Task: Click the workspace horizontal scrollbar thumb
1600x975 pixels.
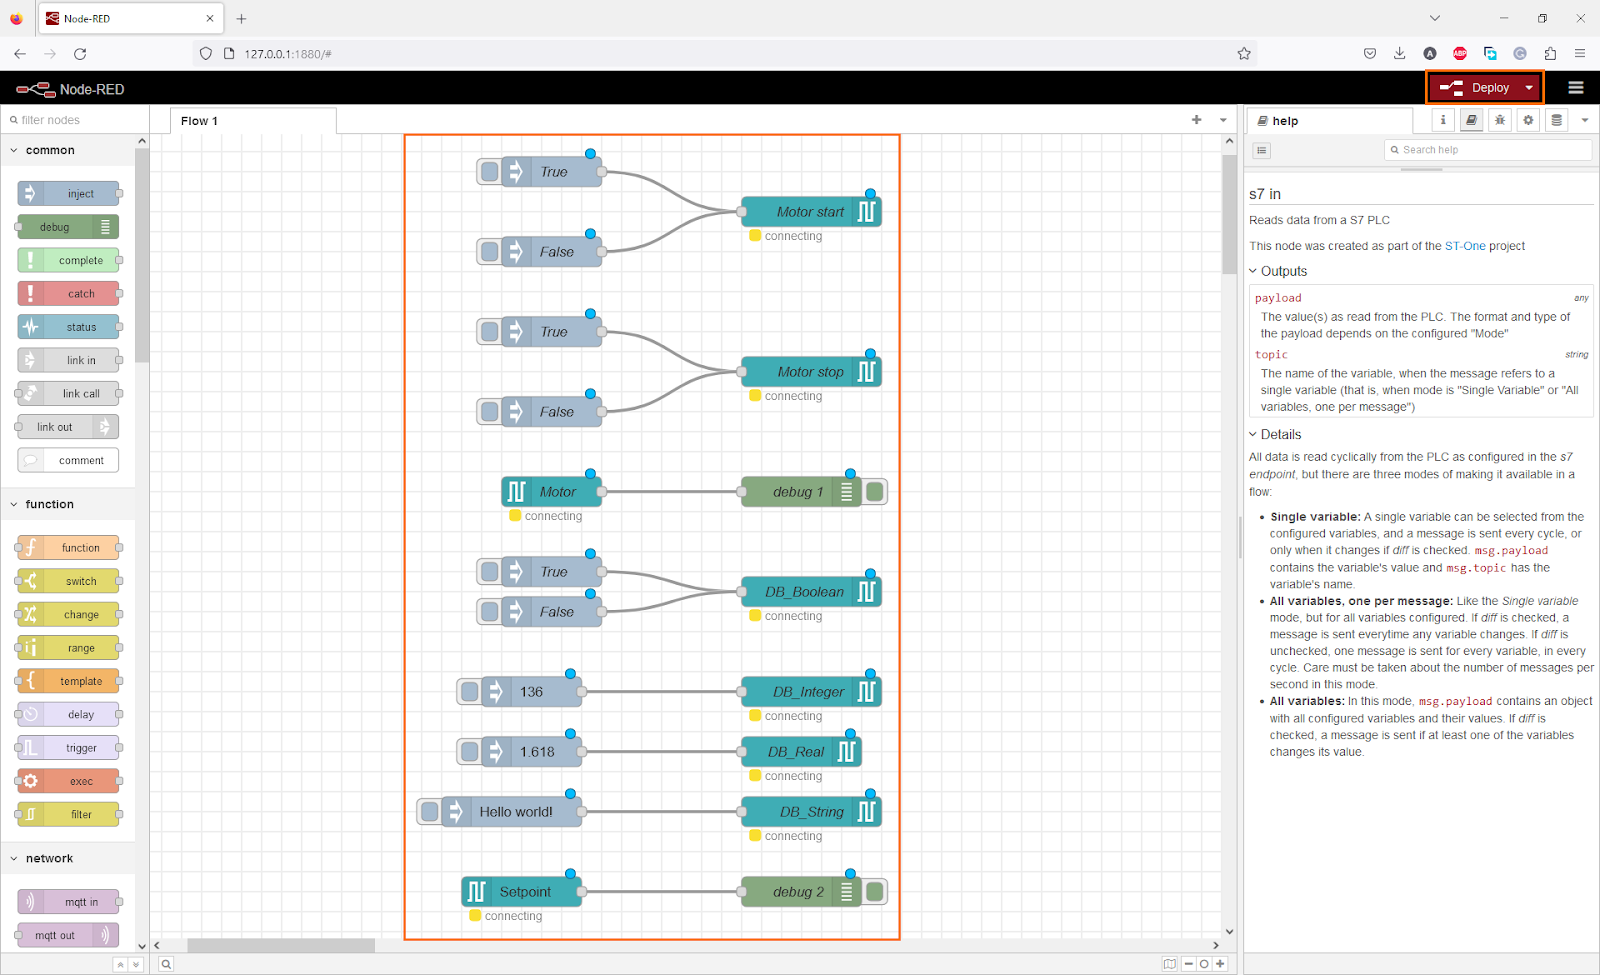Action: point(281,945)
